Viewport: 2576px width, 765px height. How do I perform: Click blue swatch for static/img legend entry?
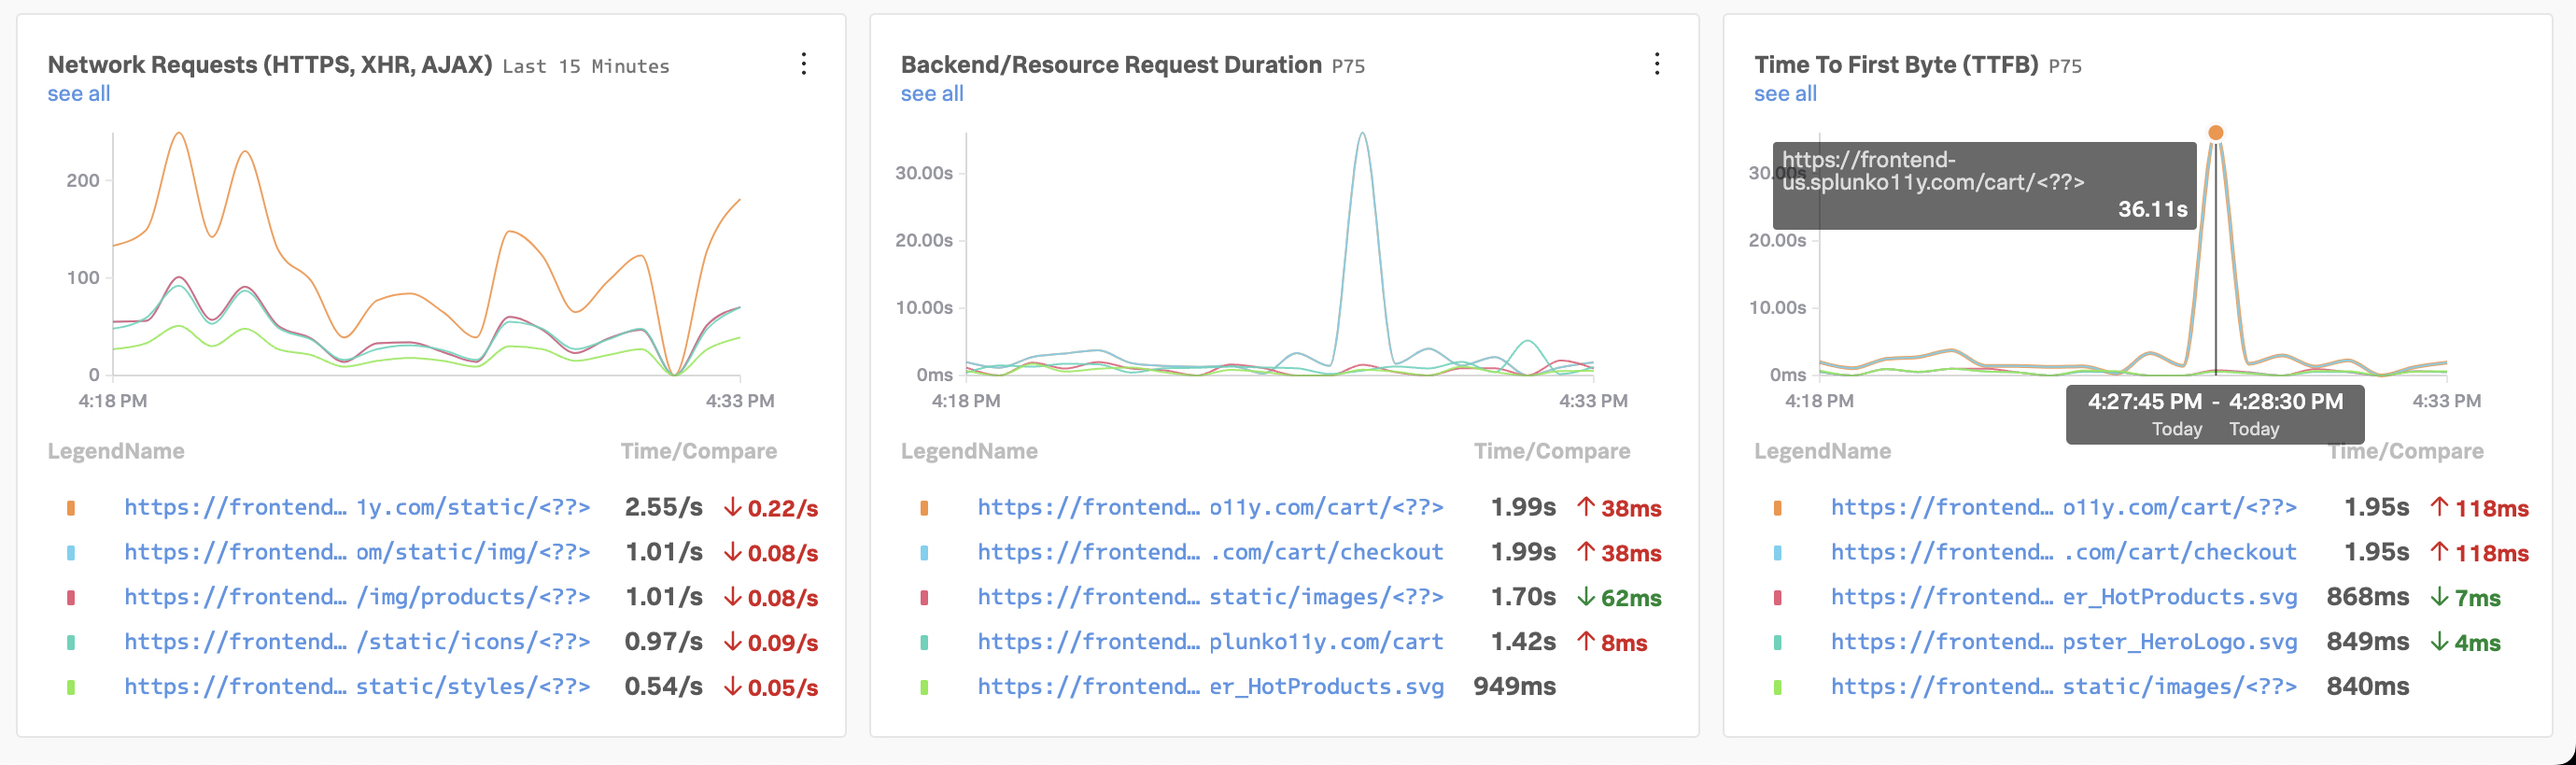[x=71, y=553]
